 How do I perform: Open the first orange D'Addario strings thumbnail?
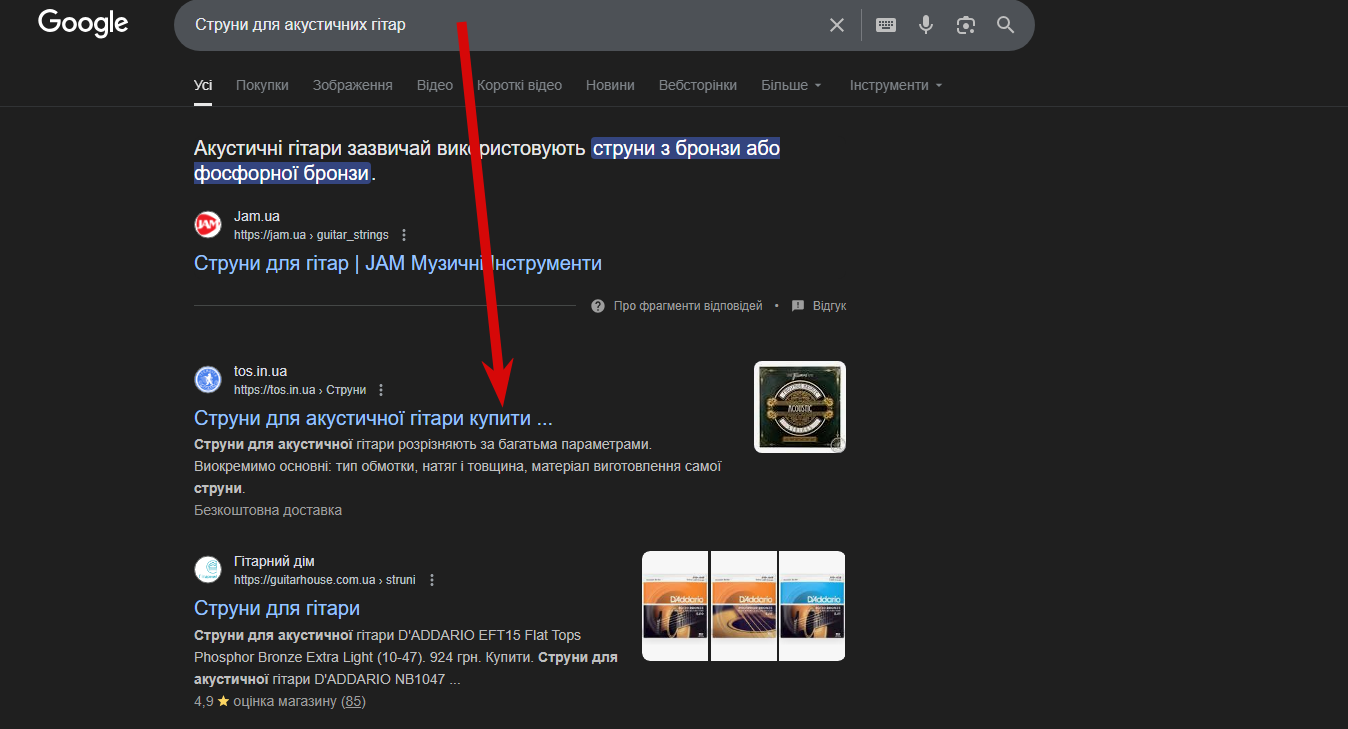coord(675,606)
